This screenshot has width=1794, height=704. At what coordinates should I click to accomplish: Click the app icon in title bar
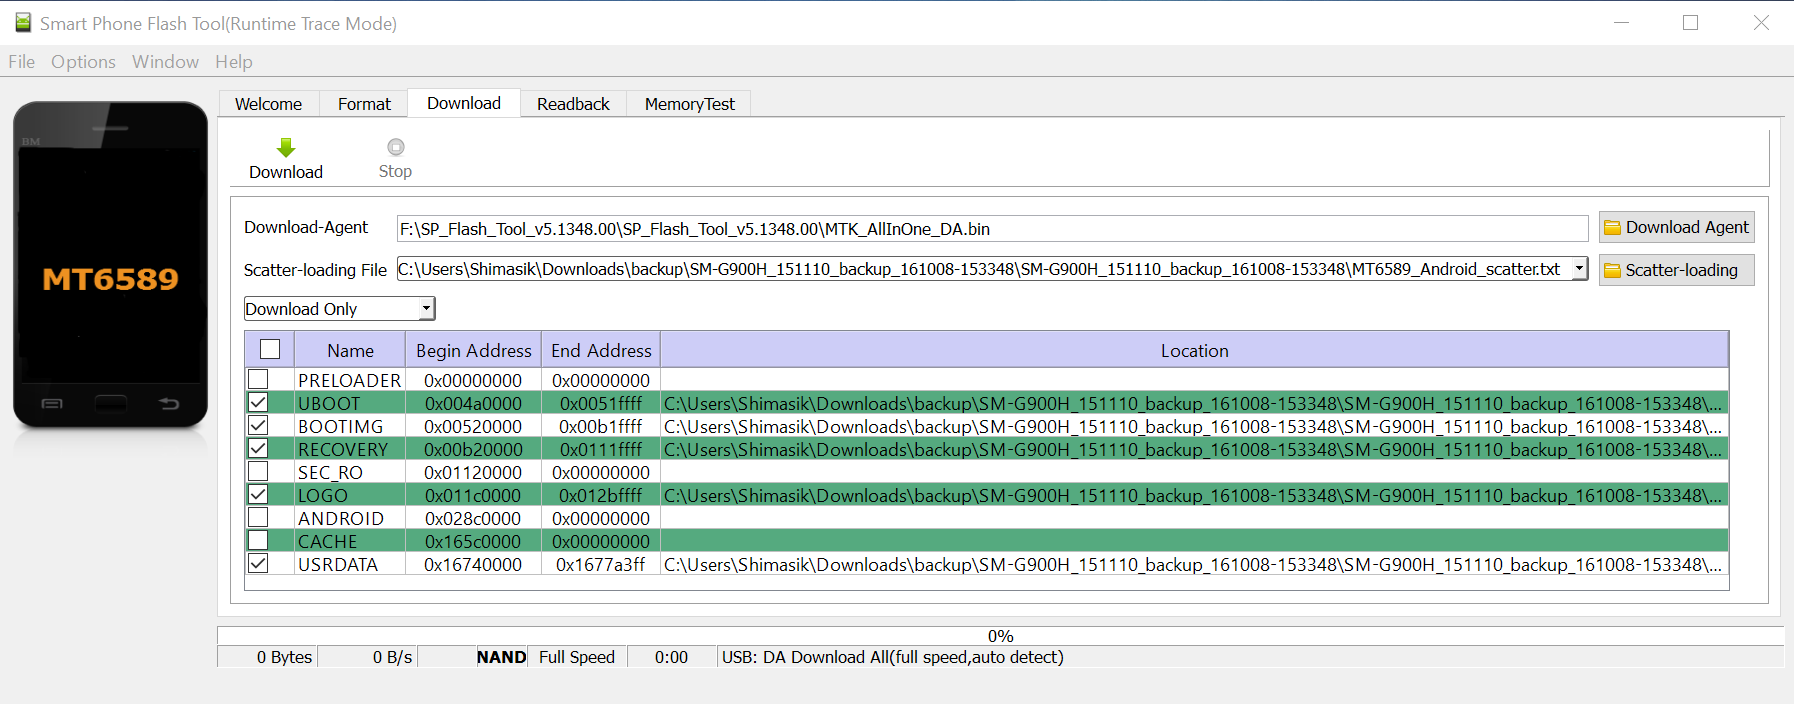tap(22, 22)
